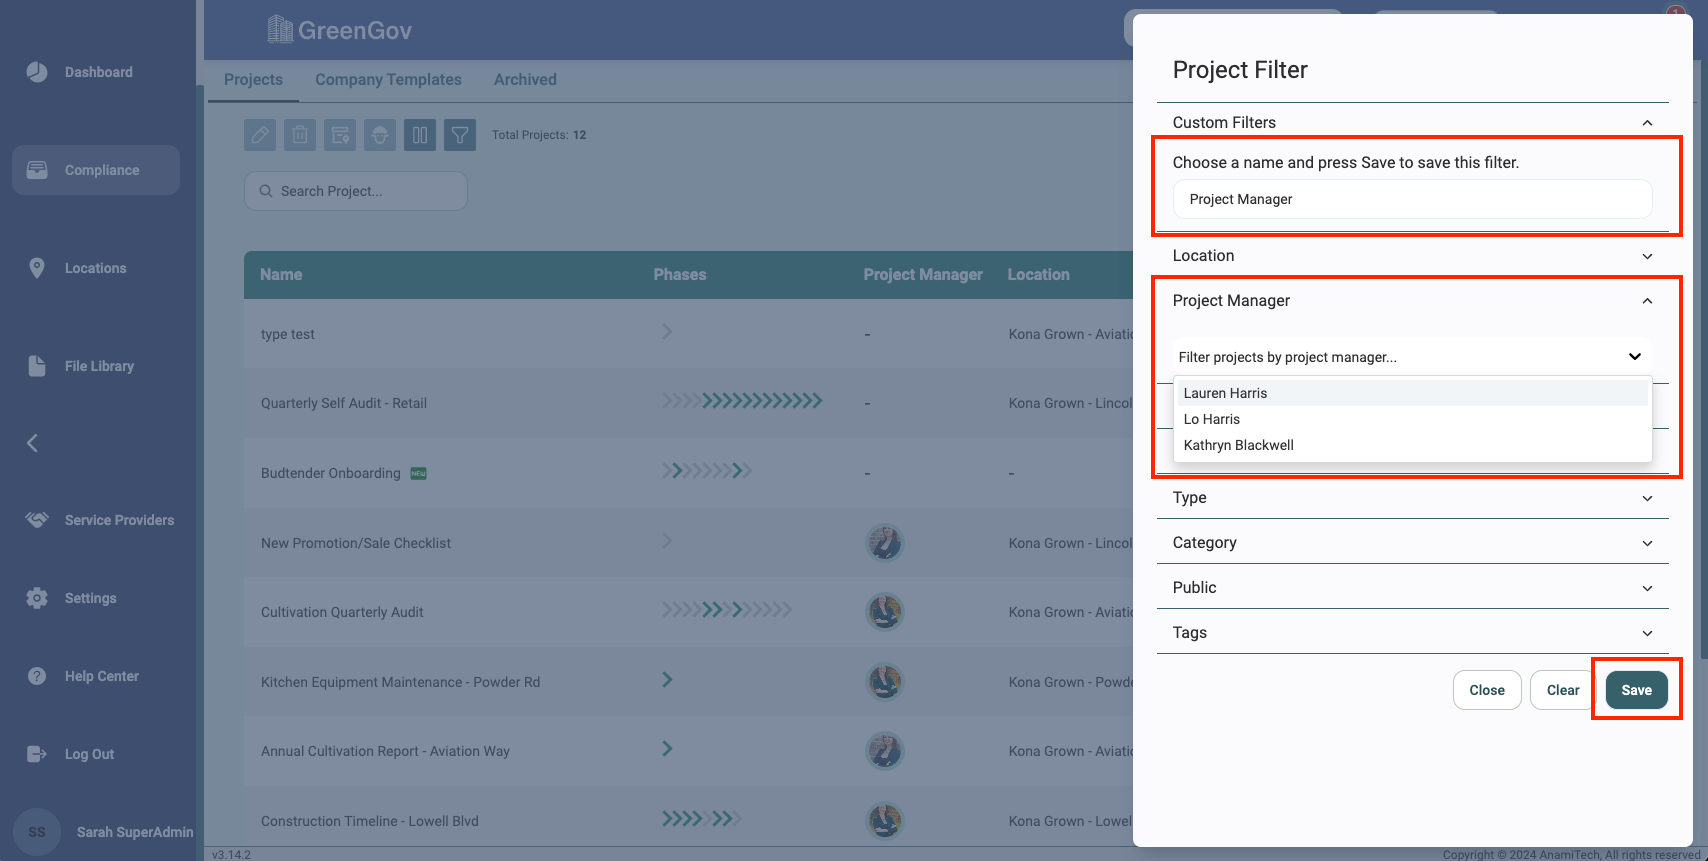Click manager avatar for Cultivation Quarterly Audit

884,612
